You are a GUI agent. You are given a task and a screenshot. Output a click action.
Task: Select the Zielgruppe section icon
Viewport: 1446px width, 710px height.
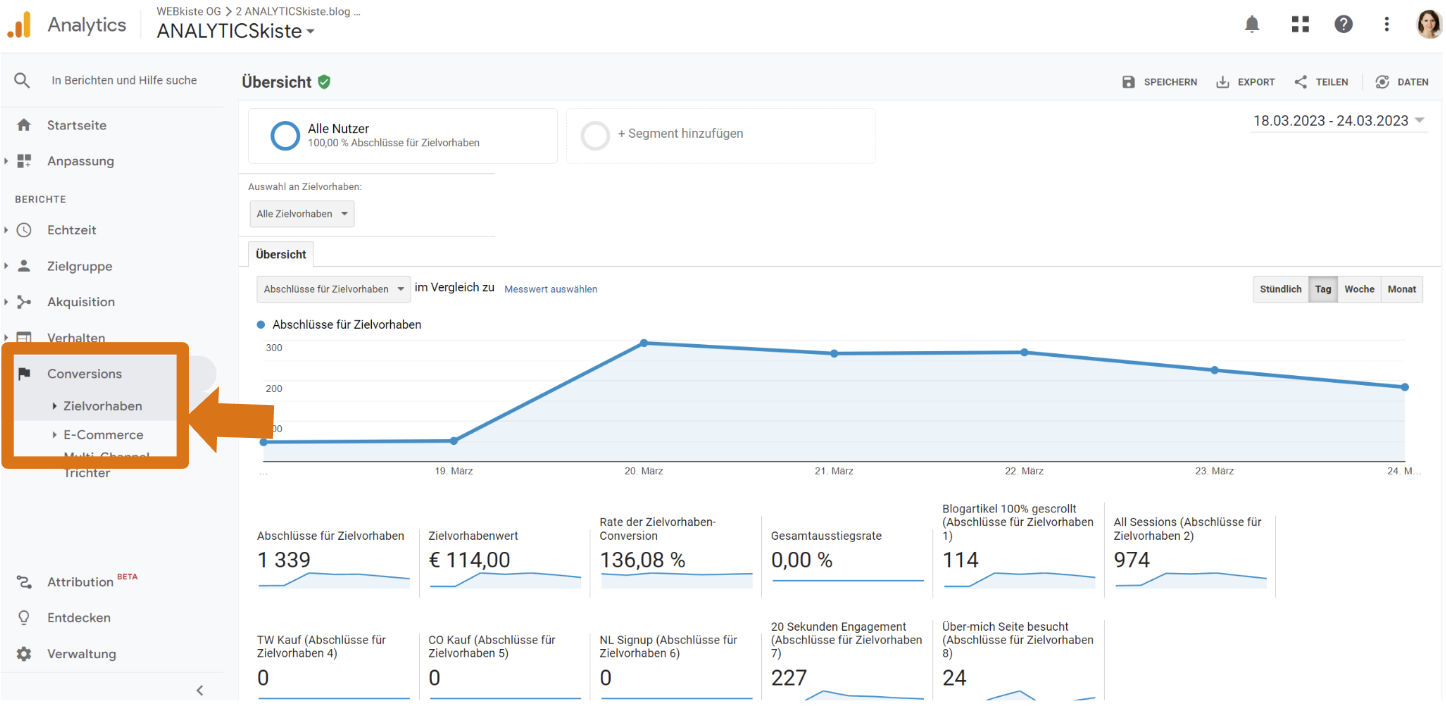coord(22,266)
